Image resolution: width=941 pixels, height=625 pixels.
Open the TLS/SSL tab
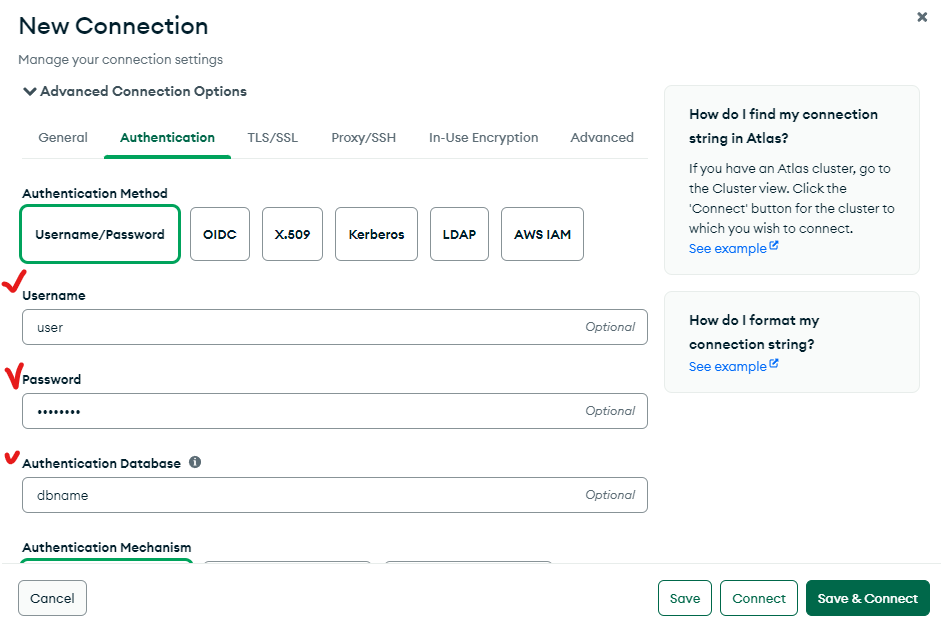click(x=272, y=137)
